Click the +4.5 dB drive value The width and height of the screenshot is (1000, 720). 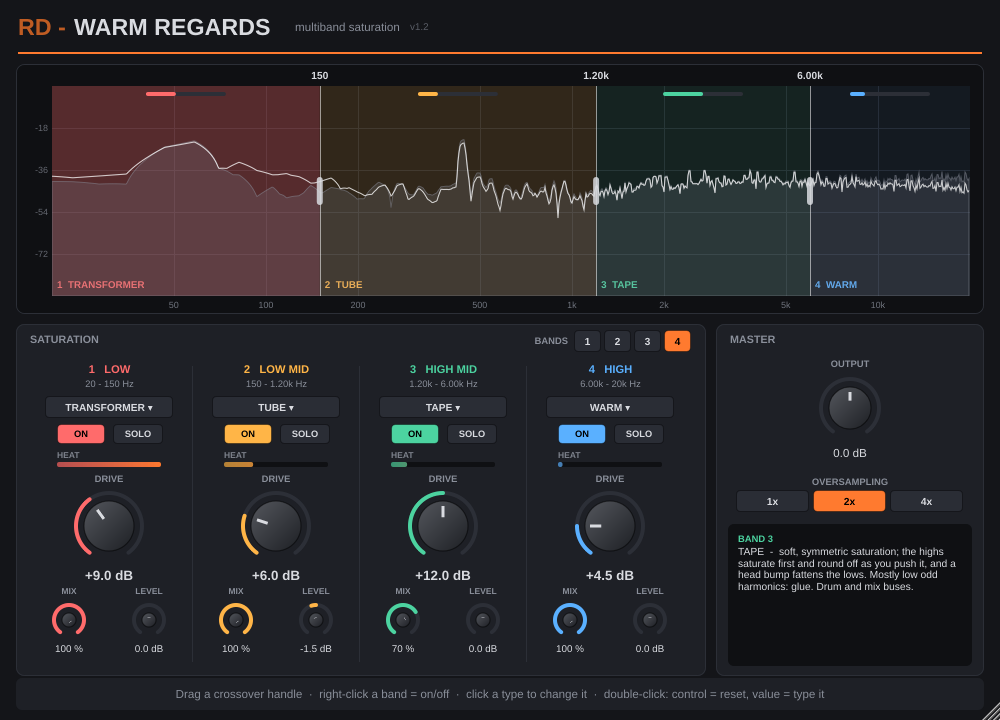pos(610,575)
